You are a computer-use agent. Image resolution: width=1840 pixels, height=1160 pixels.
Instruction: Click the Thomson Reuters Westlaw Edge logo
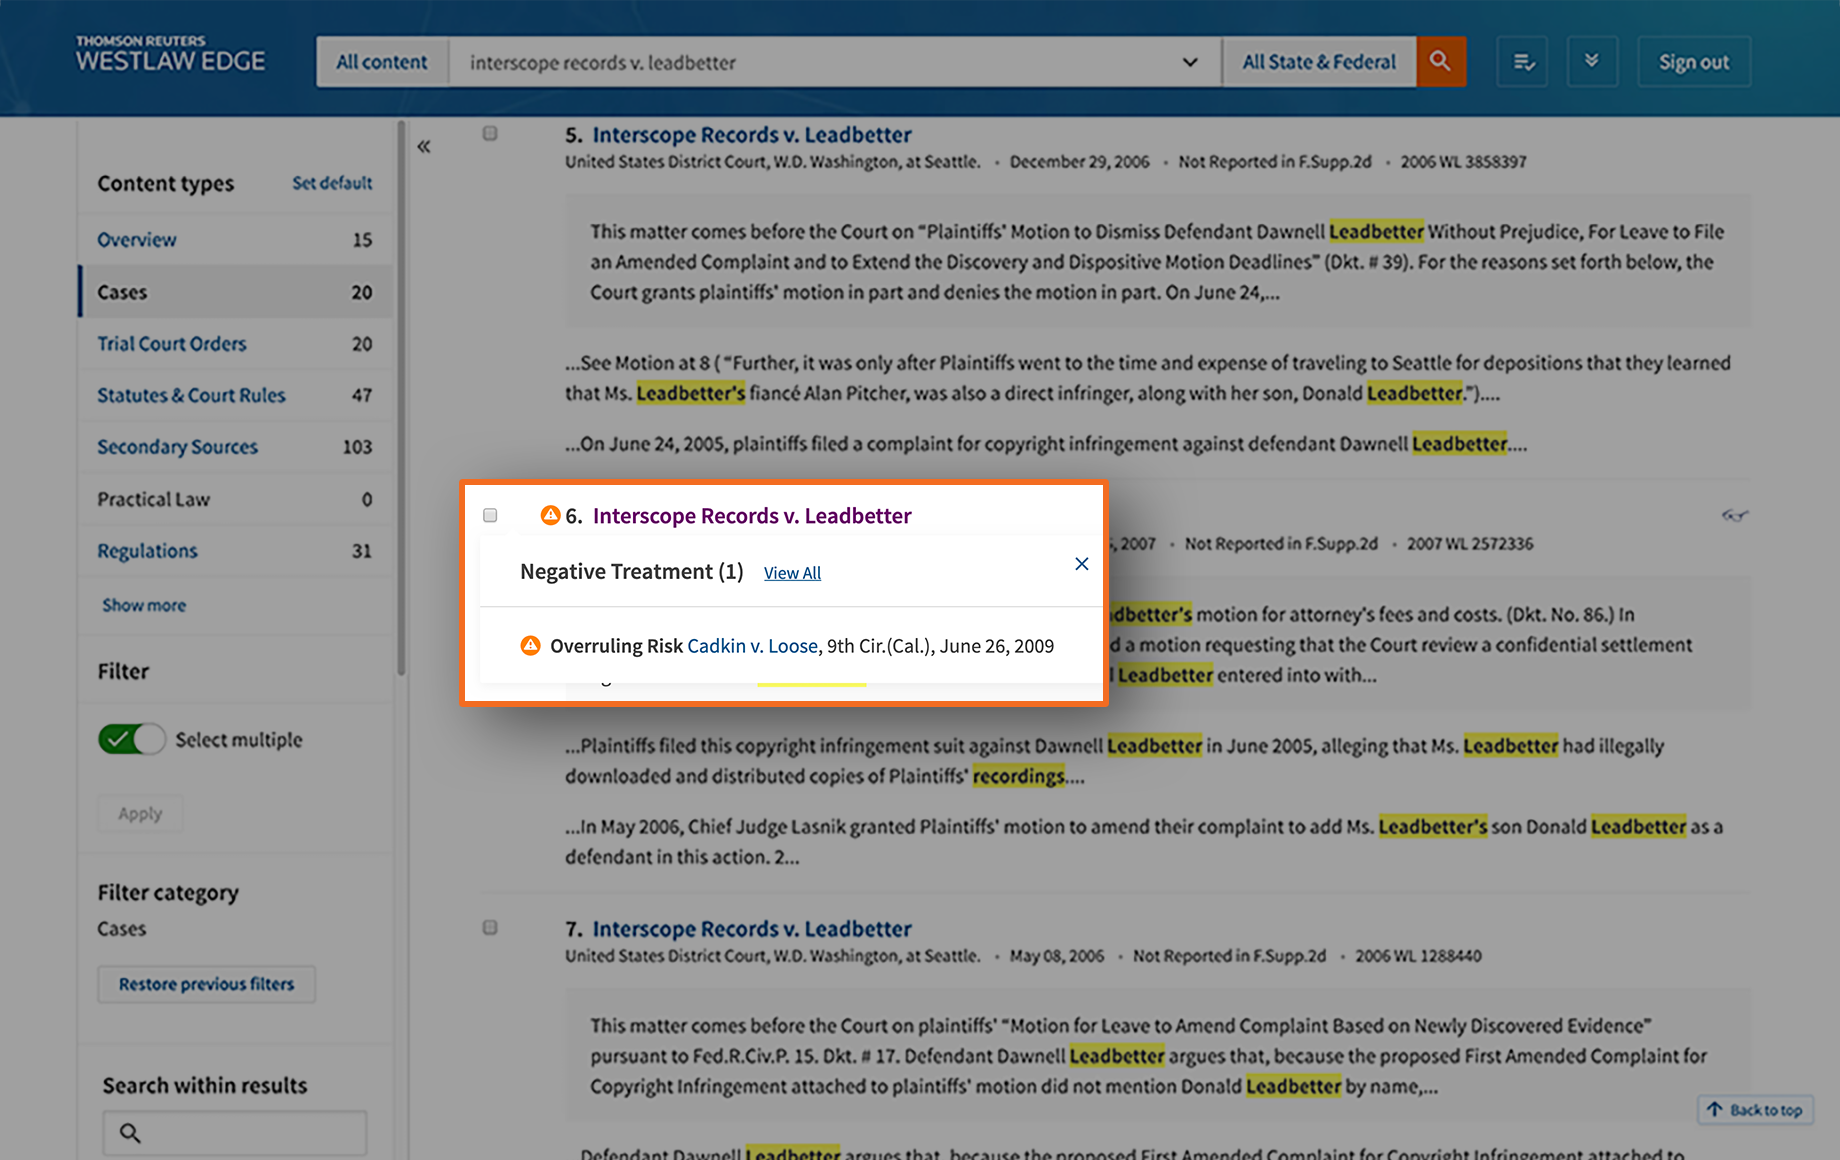pyautogui.click(x=170, y=55)
